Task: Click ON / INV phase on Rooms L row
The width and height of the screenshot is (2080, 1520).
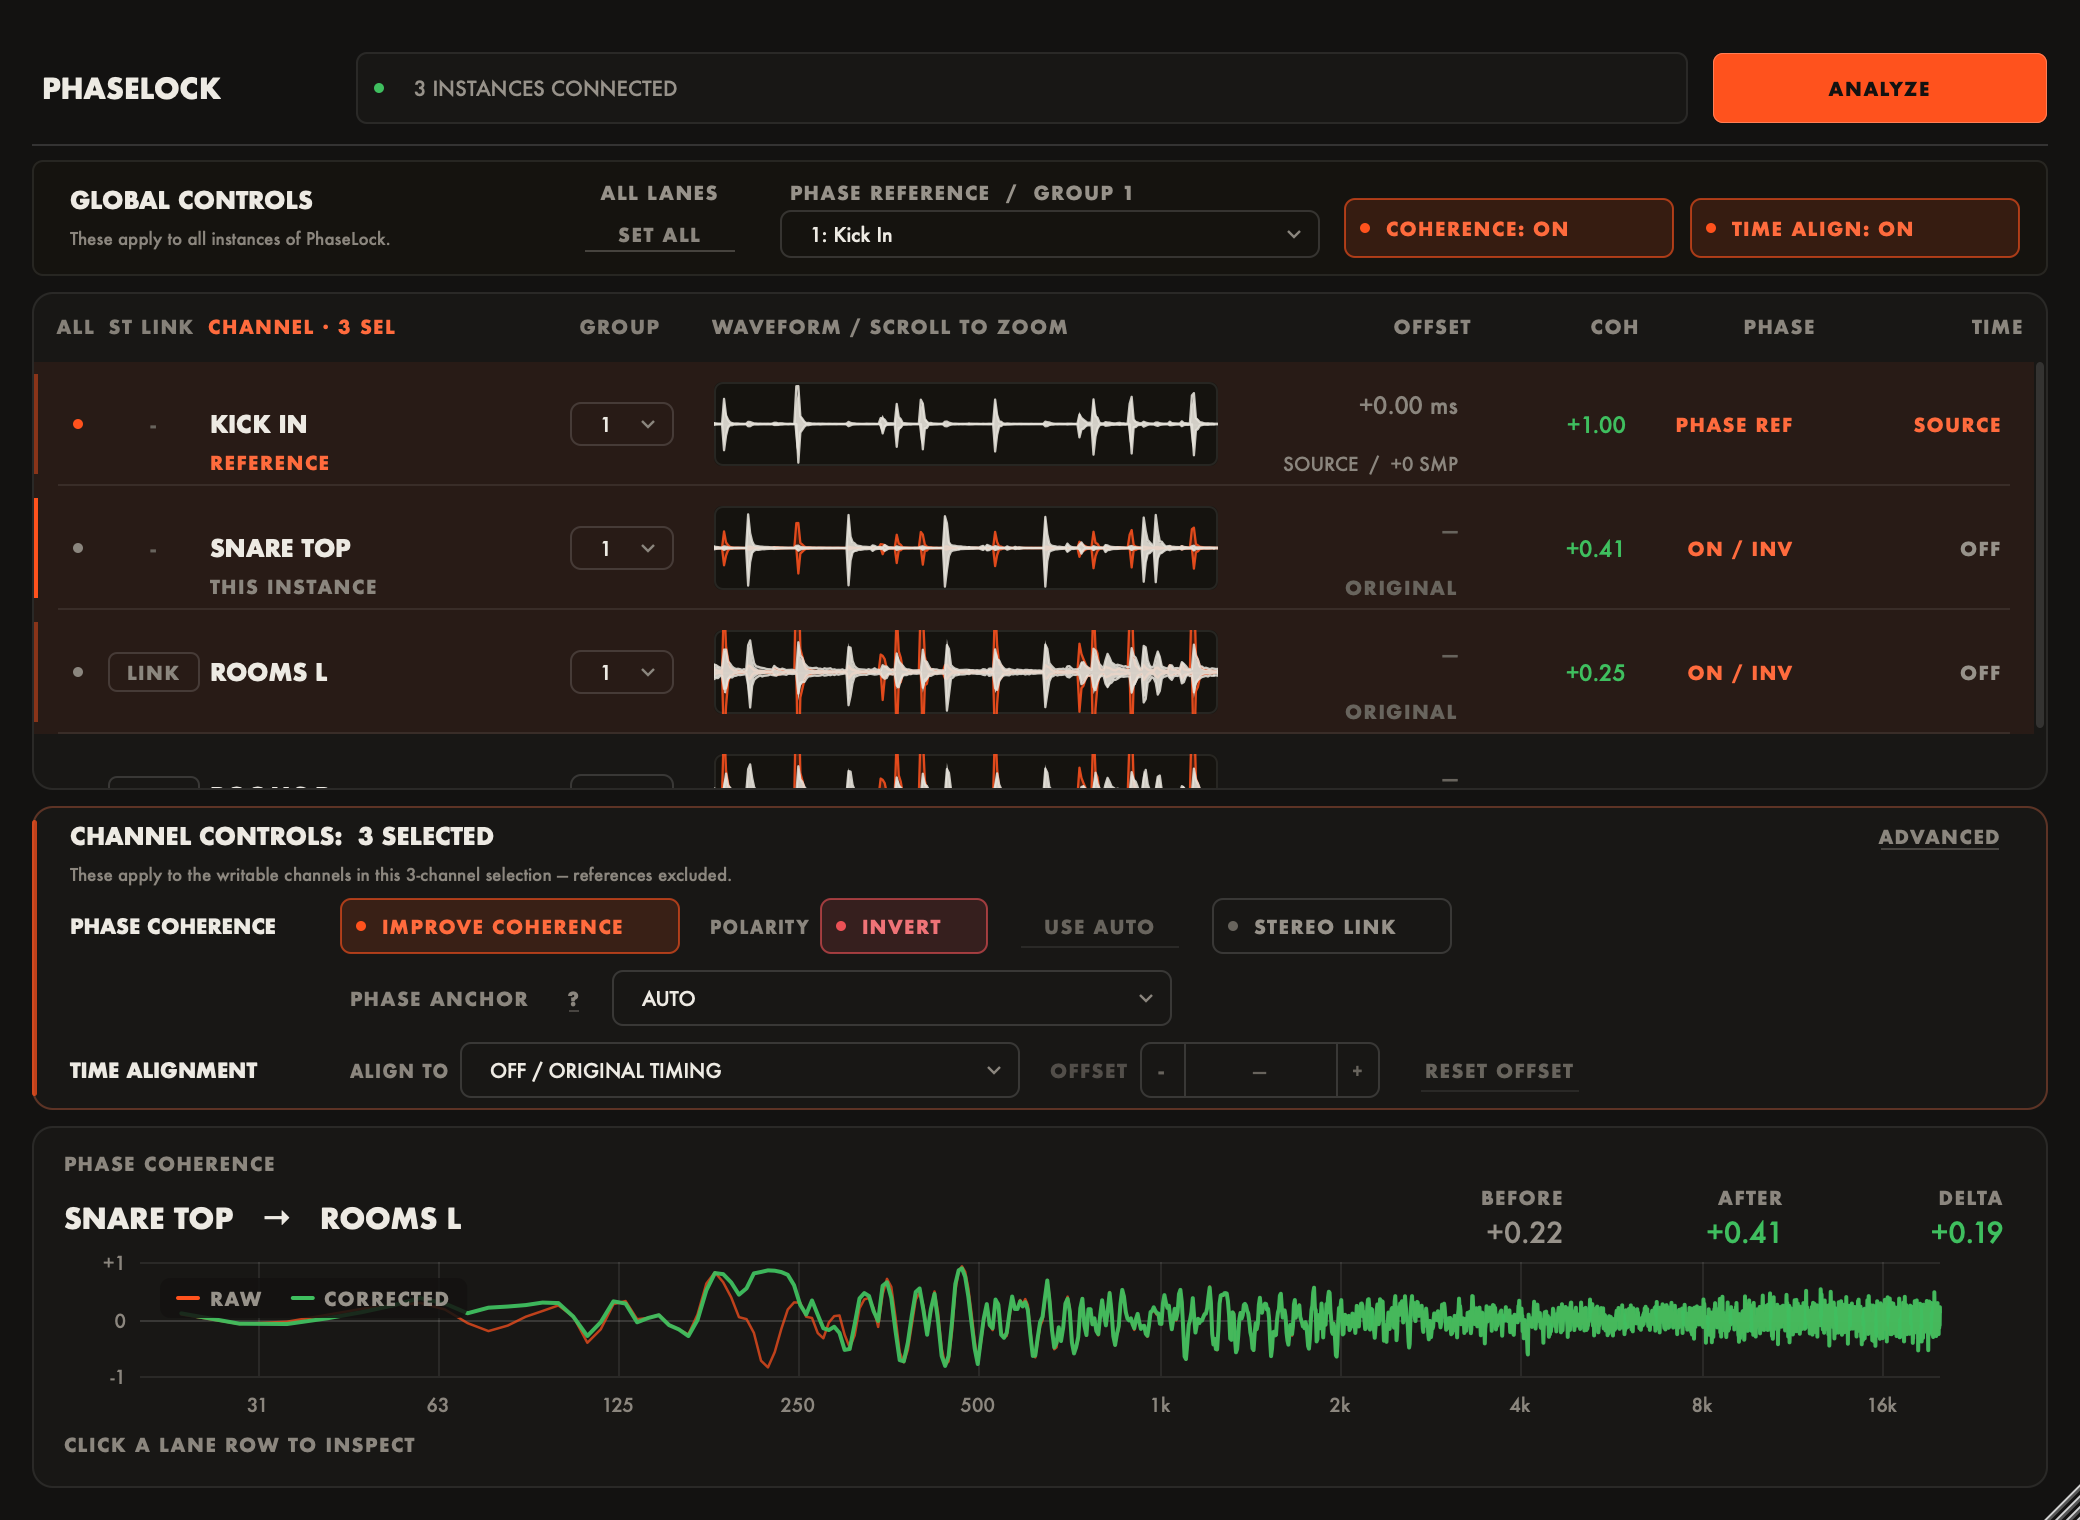Action: click(x=1739, y=673)
